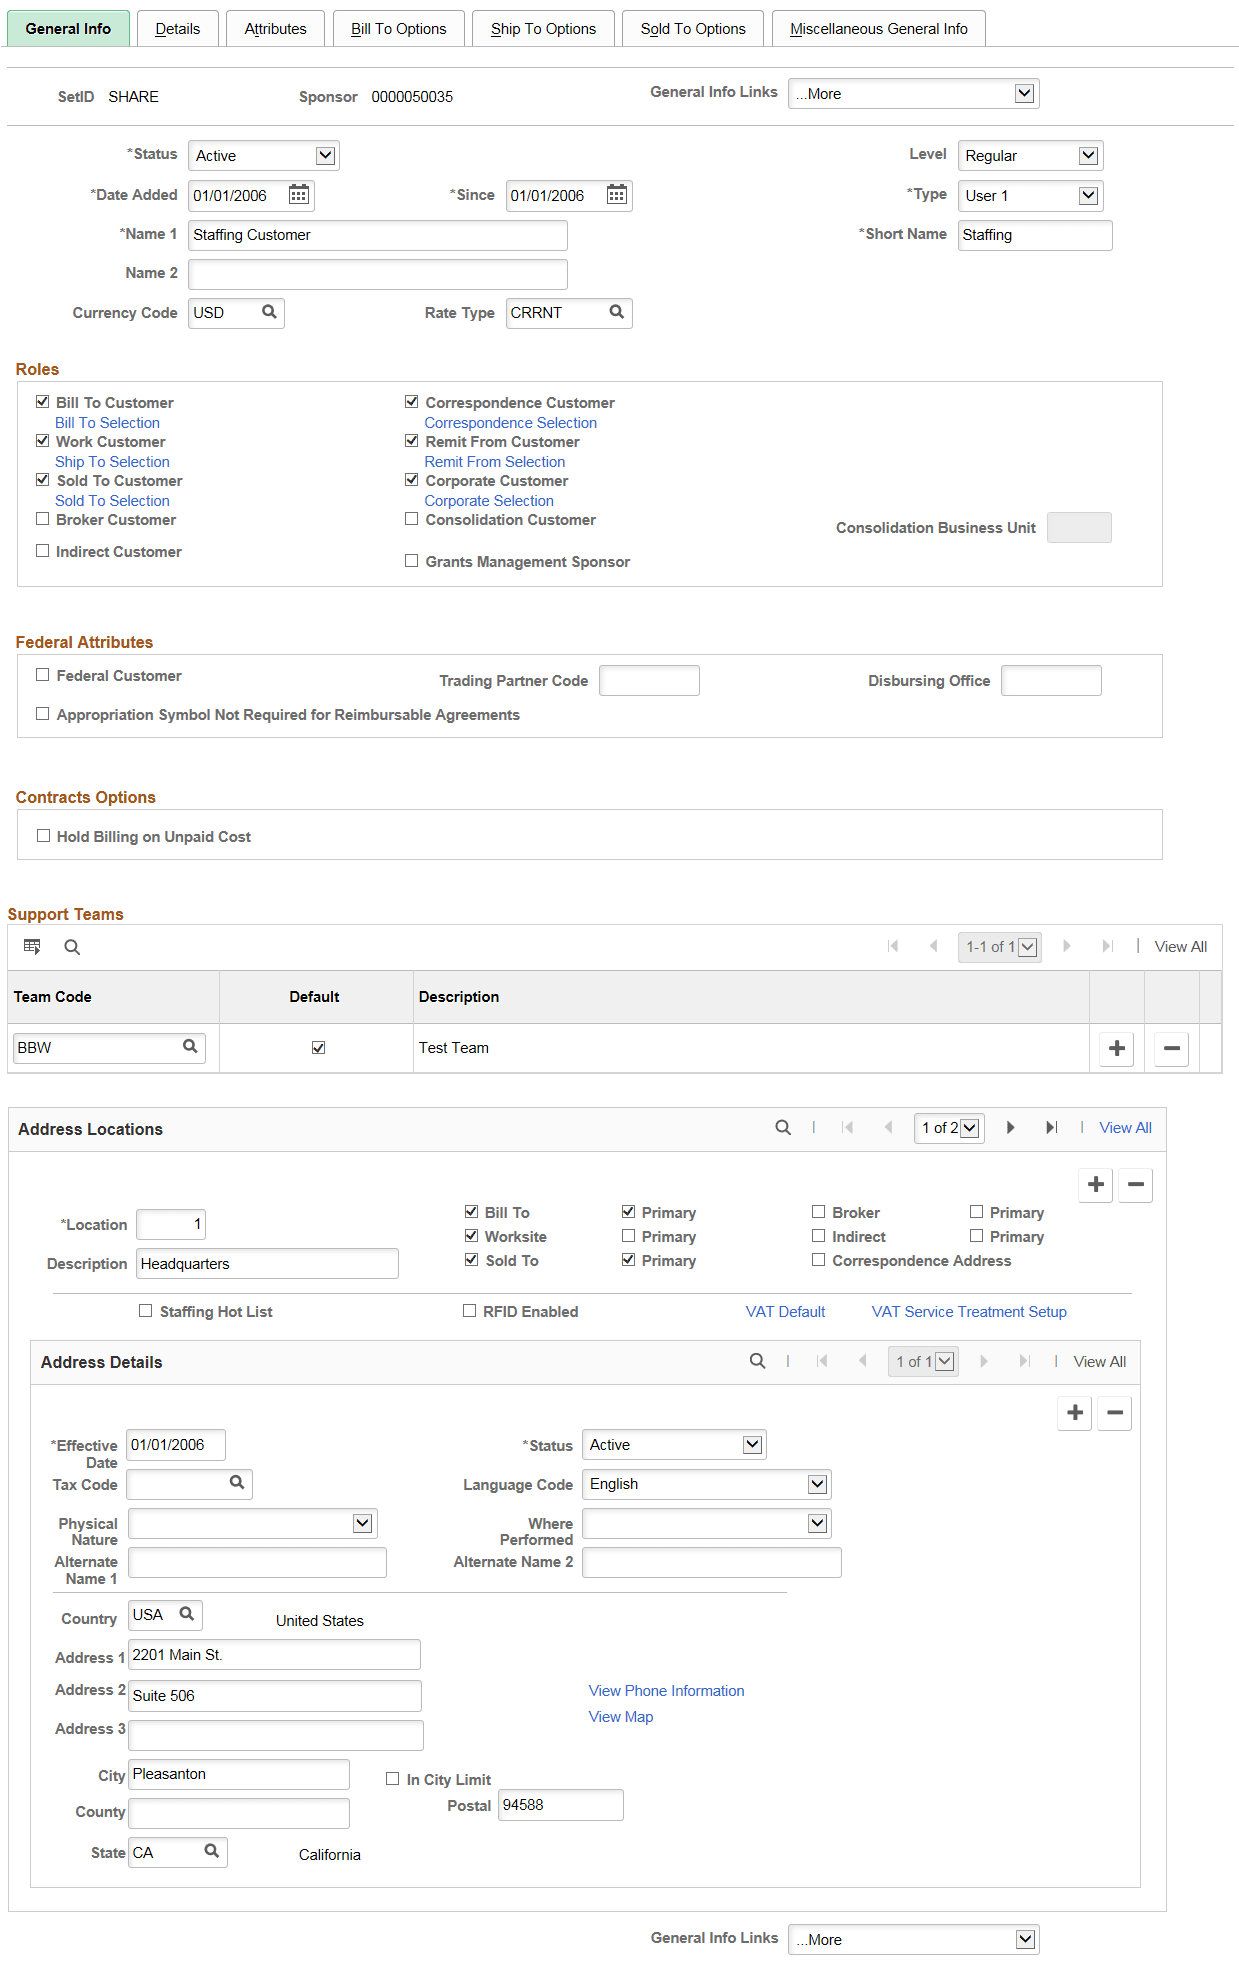Uncheck Bill To Customer role
This screenshot has height=1963, width=1239.
[x=42, y=402]
